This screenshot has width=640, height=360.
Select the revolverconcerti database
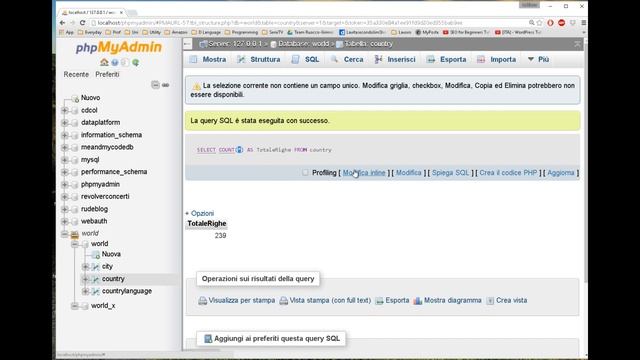105,196
